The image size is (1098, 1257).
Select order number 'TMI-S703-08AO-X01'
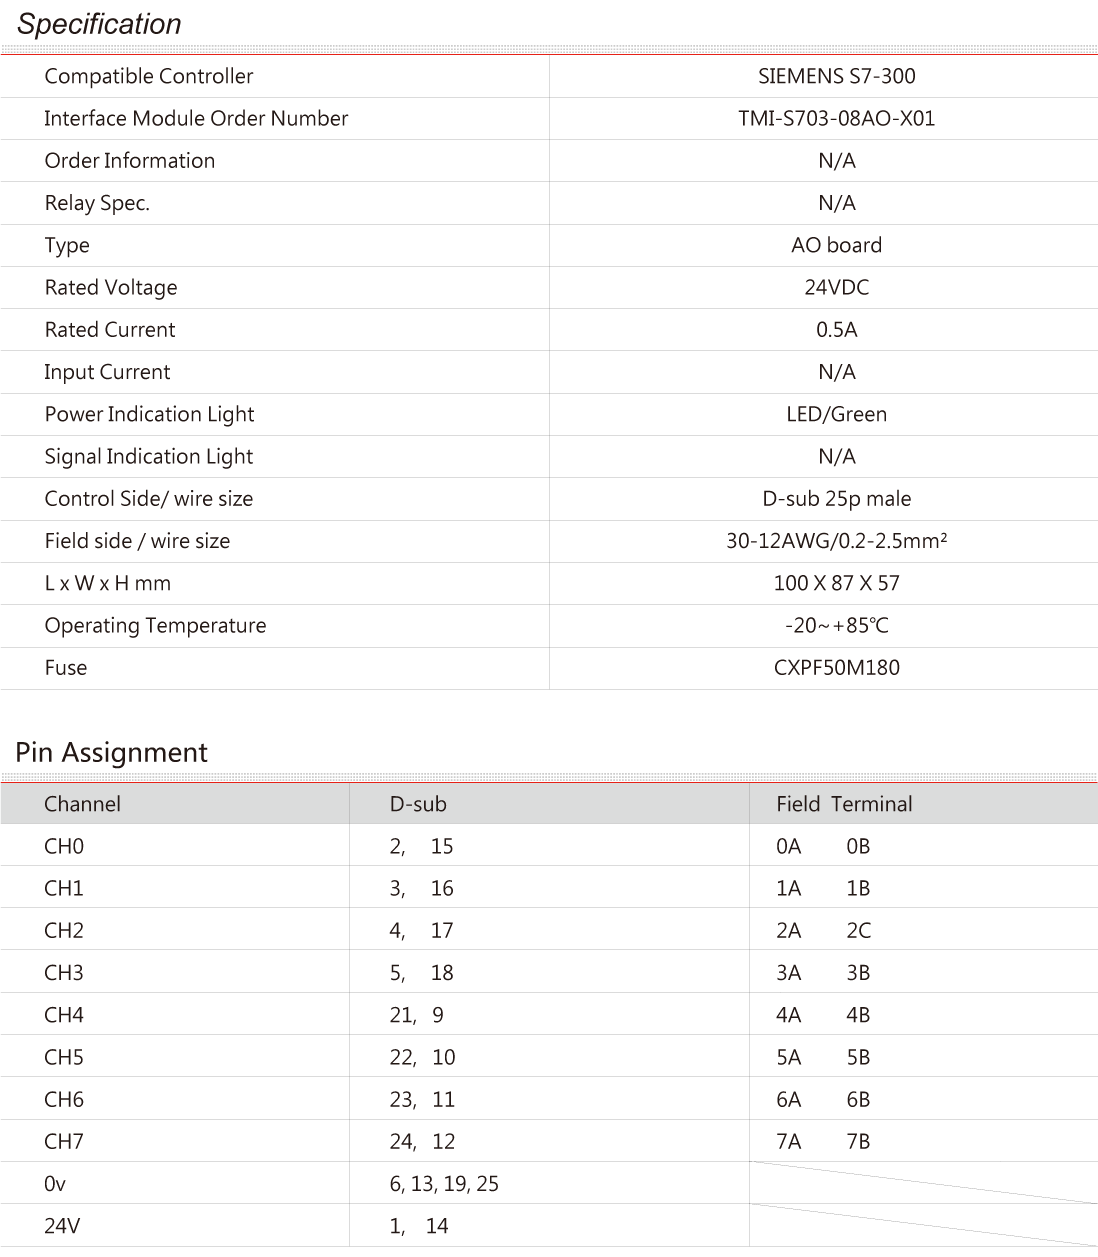[837, 118]
